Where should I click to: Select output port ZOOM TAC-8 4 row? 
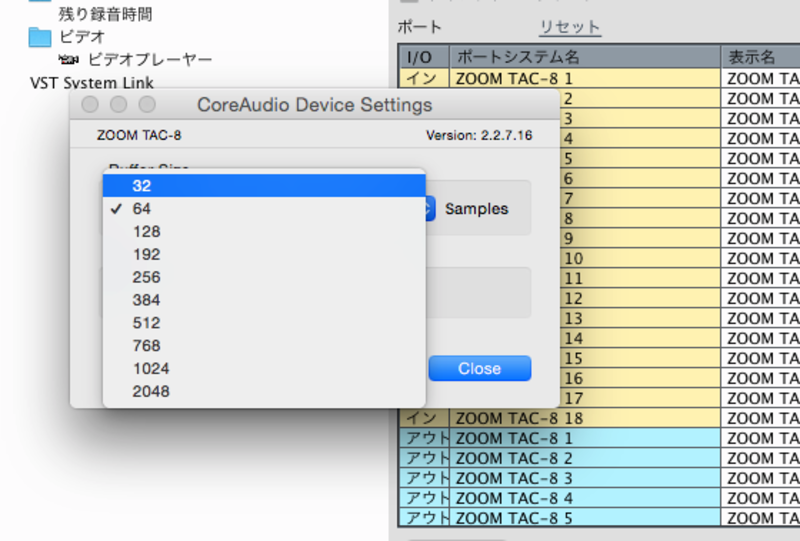coord(599,498)
